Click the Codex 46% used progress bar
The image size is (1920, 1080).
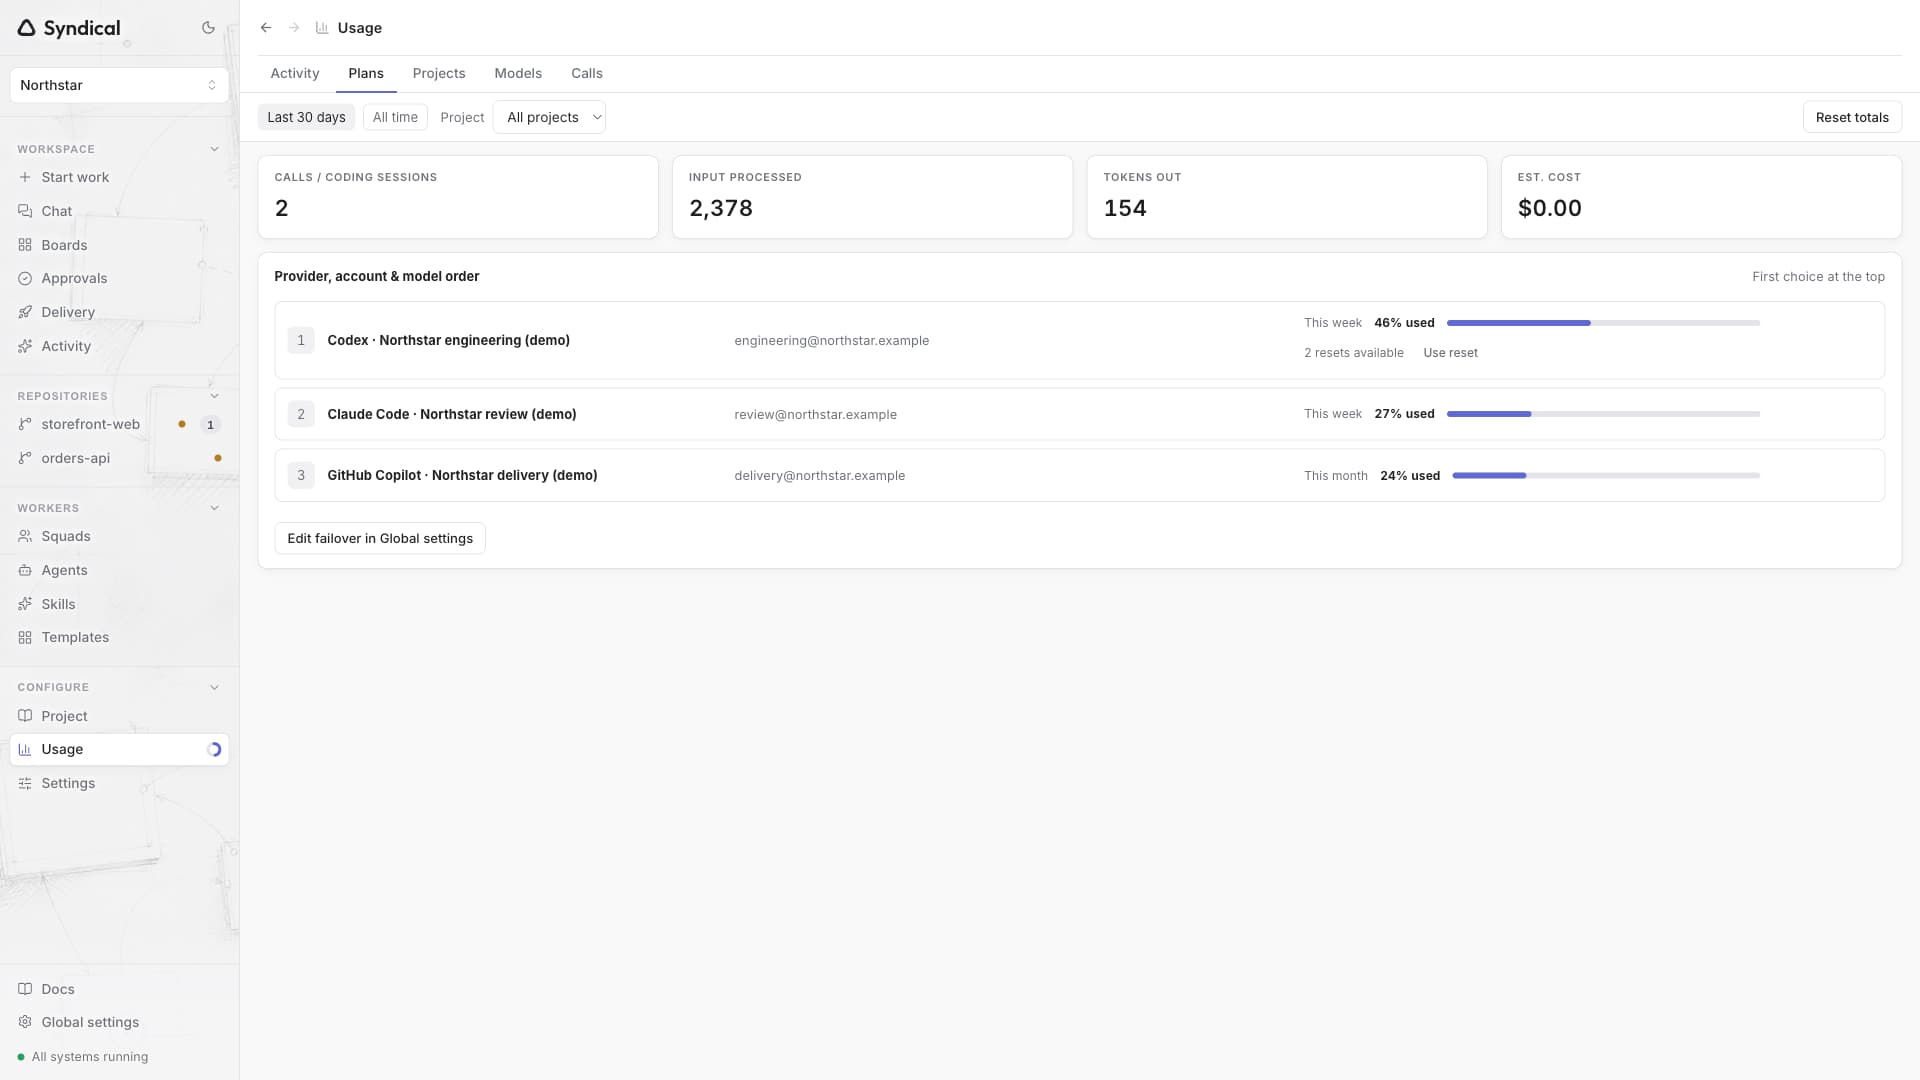[x=1603, y=323]
